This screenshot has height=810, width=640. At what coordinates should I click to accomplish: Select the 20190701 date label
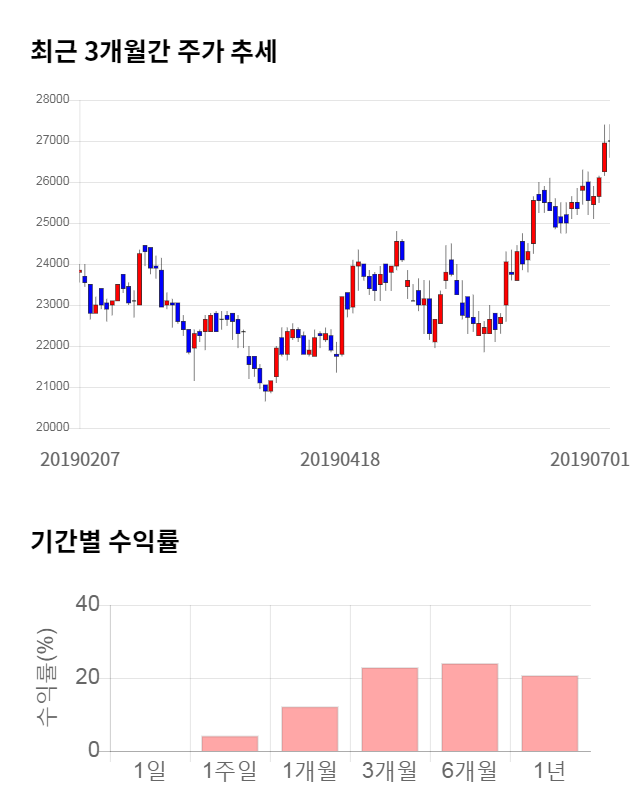point(590,459)
